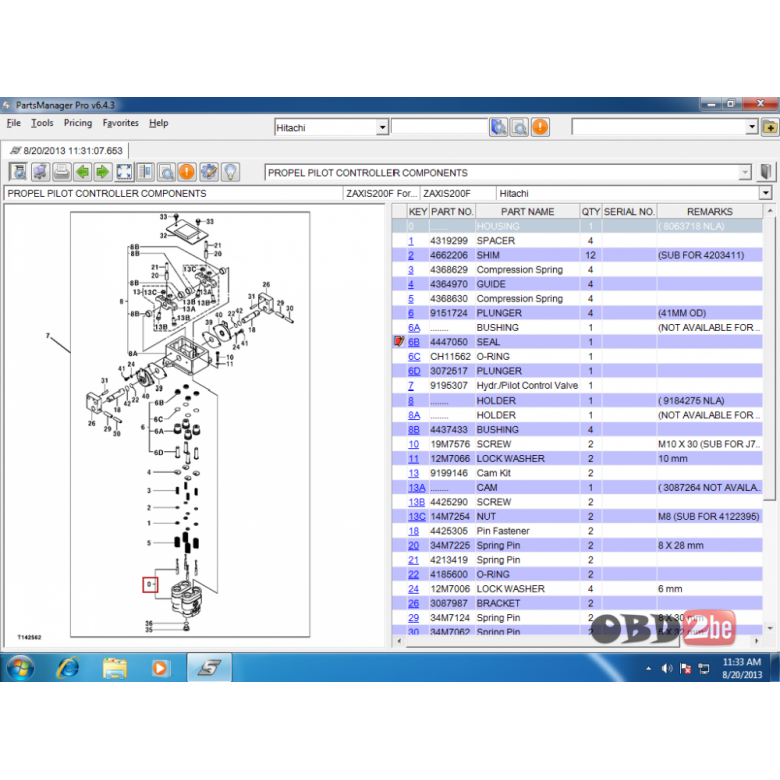Click key link 6B for SEAL
Screen dimensions: 780x780
414,342
